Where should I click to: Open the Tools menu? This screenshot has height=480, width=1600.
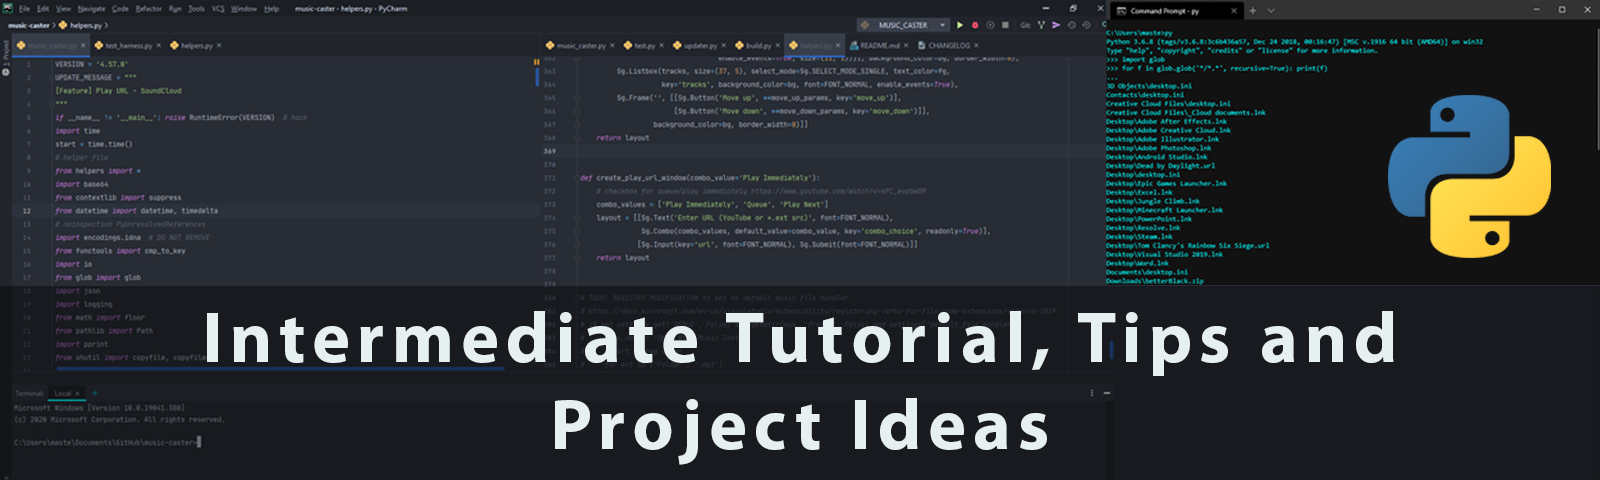tap(196, 8)
